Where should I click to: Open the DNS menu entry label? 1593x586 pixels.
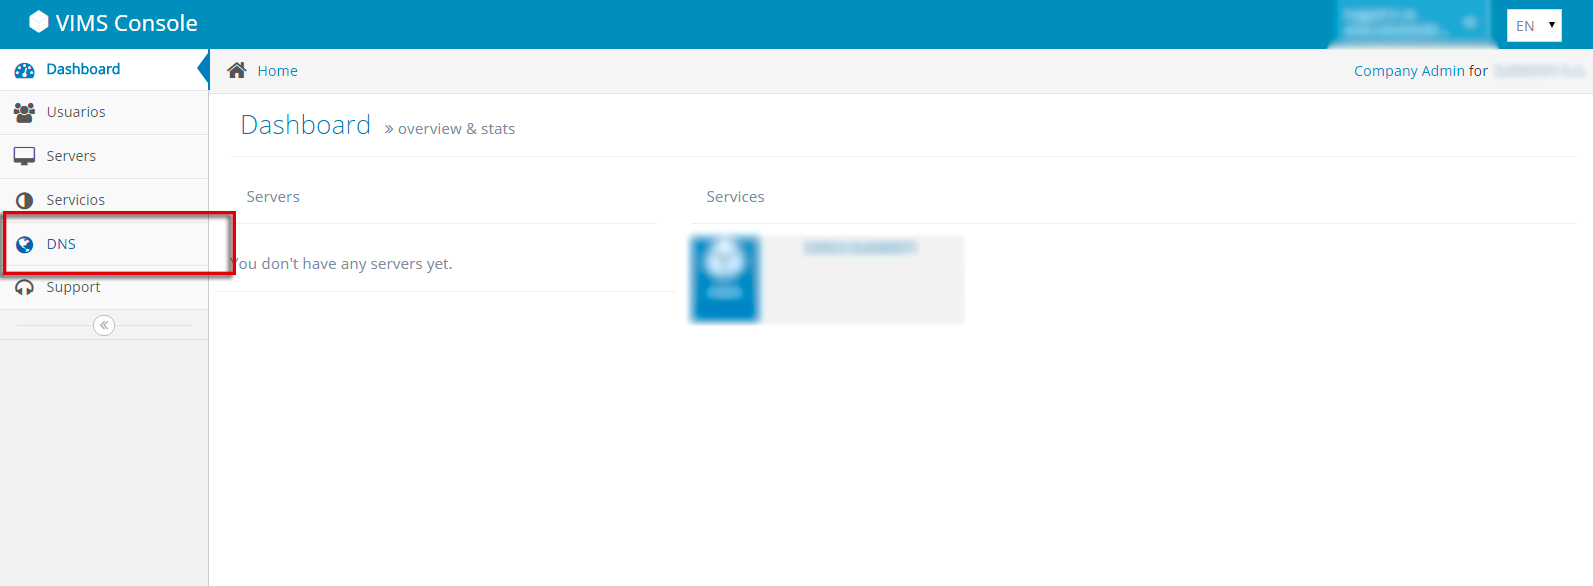pyautogui.click(x=61, y=244)
